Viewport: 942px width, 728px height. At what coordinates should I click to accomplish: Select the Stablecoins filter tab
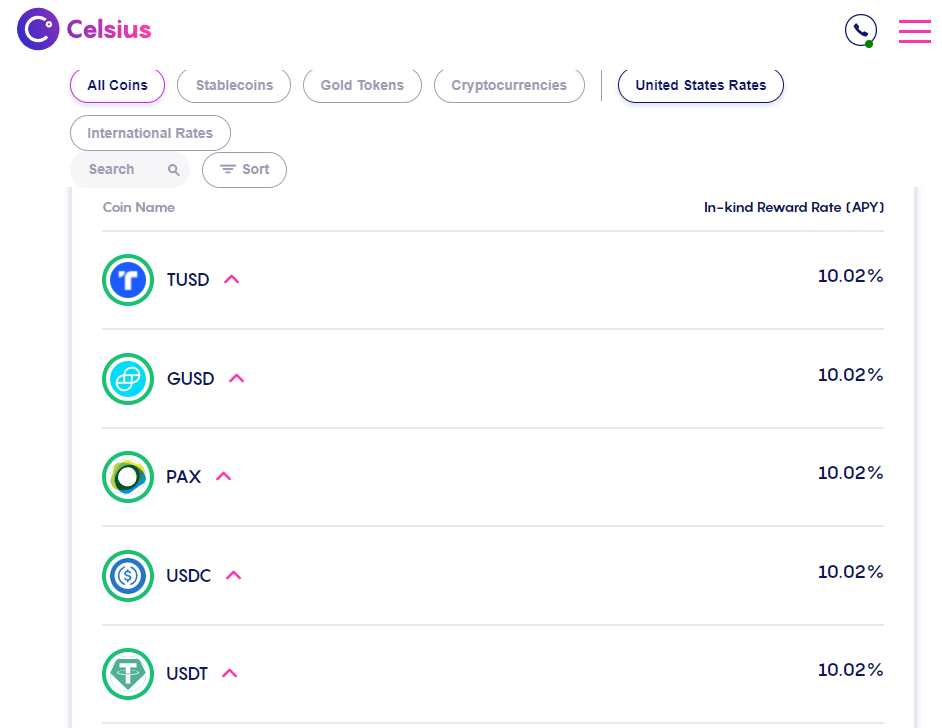click(x=234, y=85)
